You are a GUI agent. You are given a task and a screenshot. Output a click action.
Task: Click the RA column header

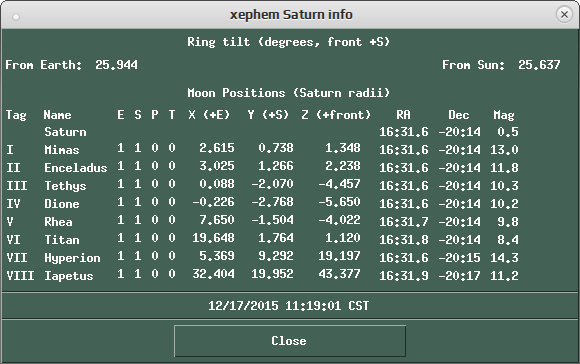coord(404,115)
